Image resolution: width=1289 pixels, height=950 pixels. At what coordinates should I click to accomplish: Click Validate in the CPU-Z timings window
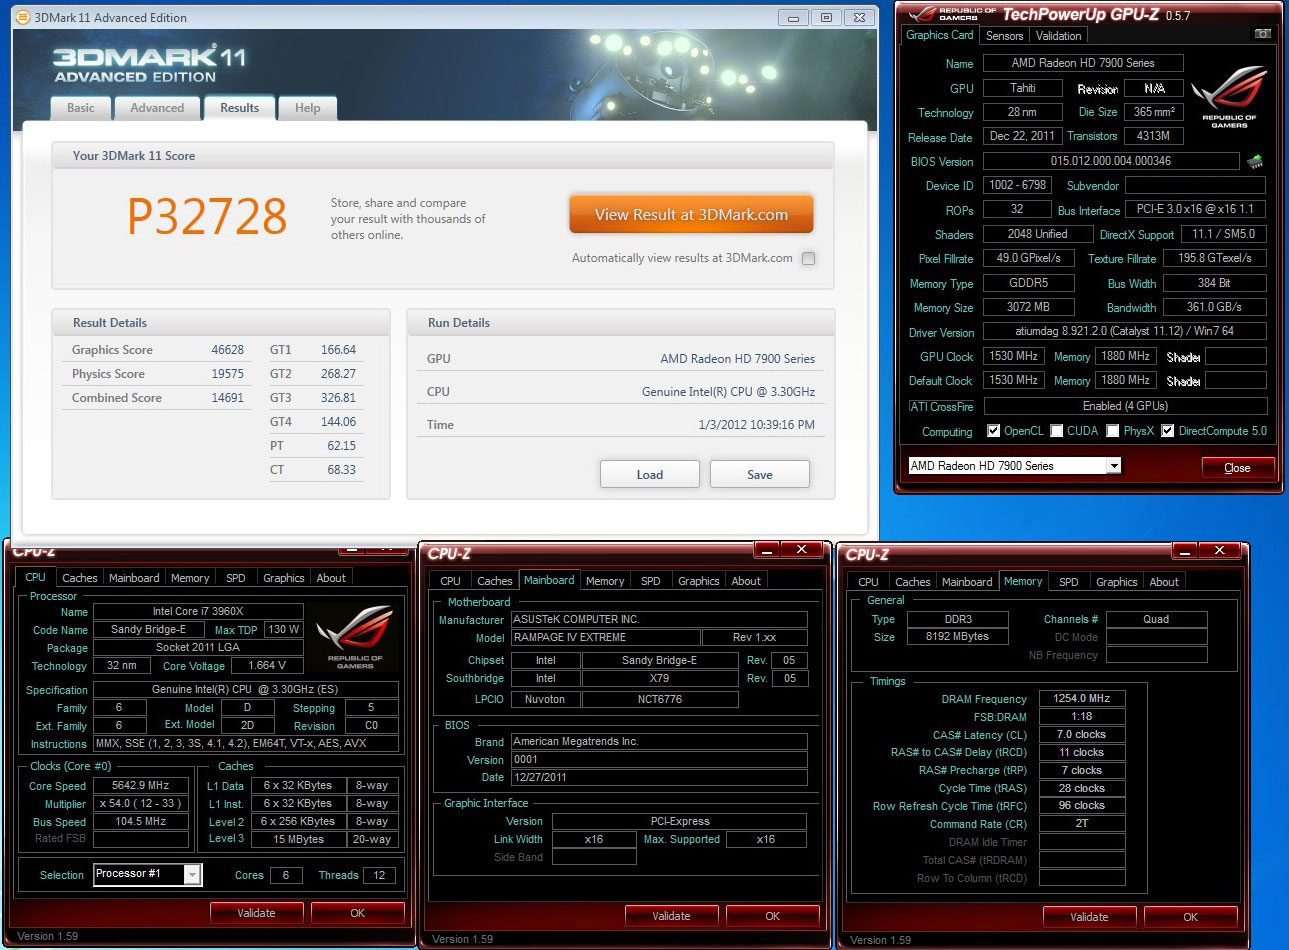tap(1089, 917)
